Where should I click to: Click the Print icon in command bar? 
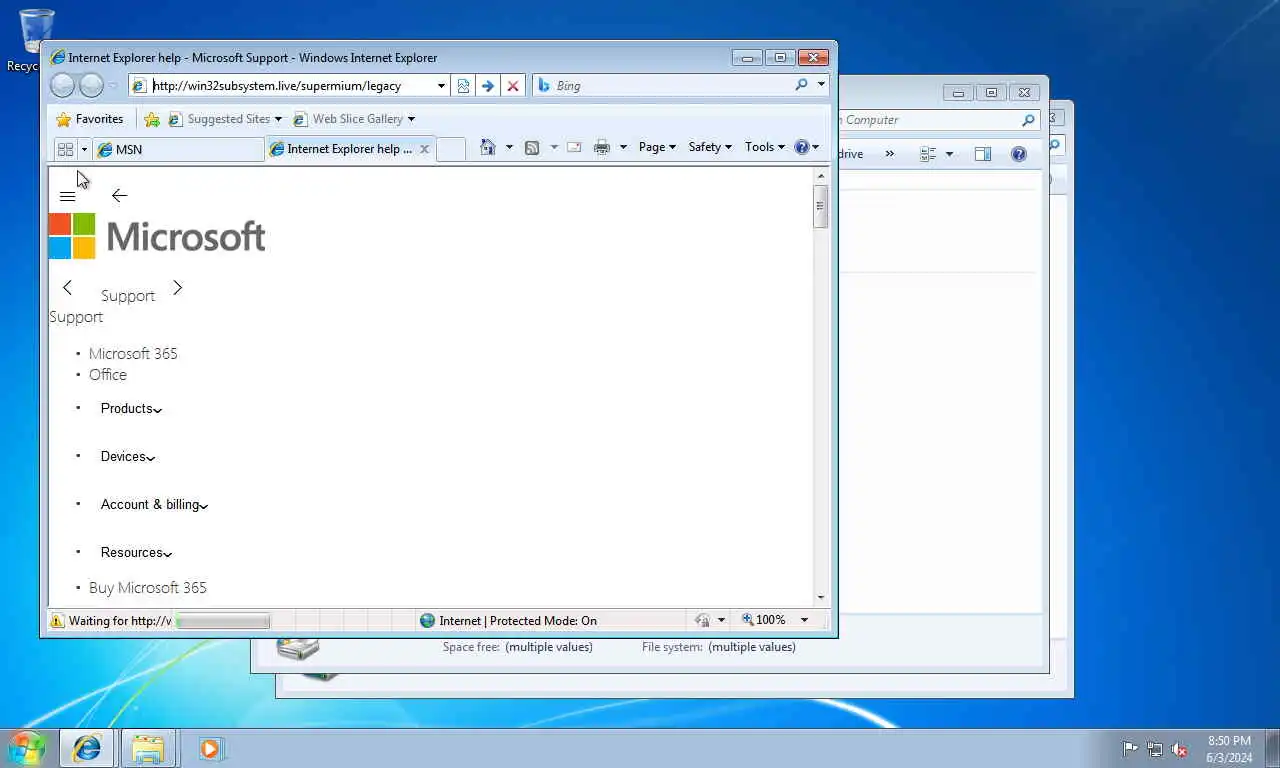point(602,147)
